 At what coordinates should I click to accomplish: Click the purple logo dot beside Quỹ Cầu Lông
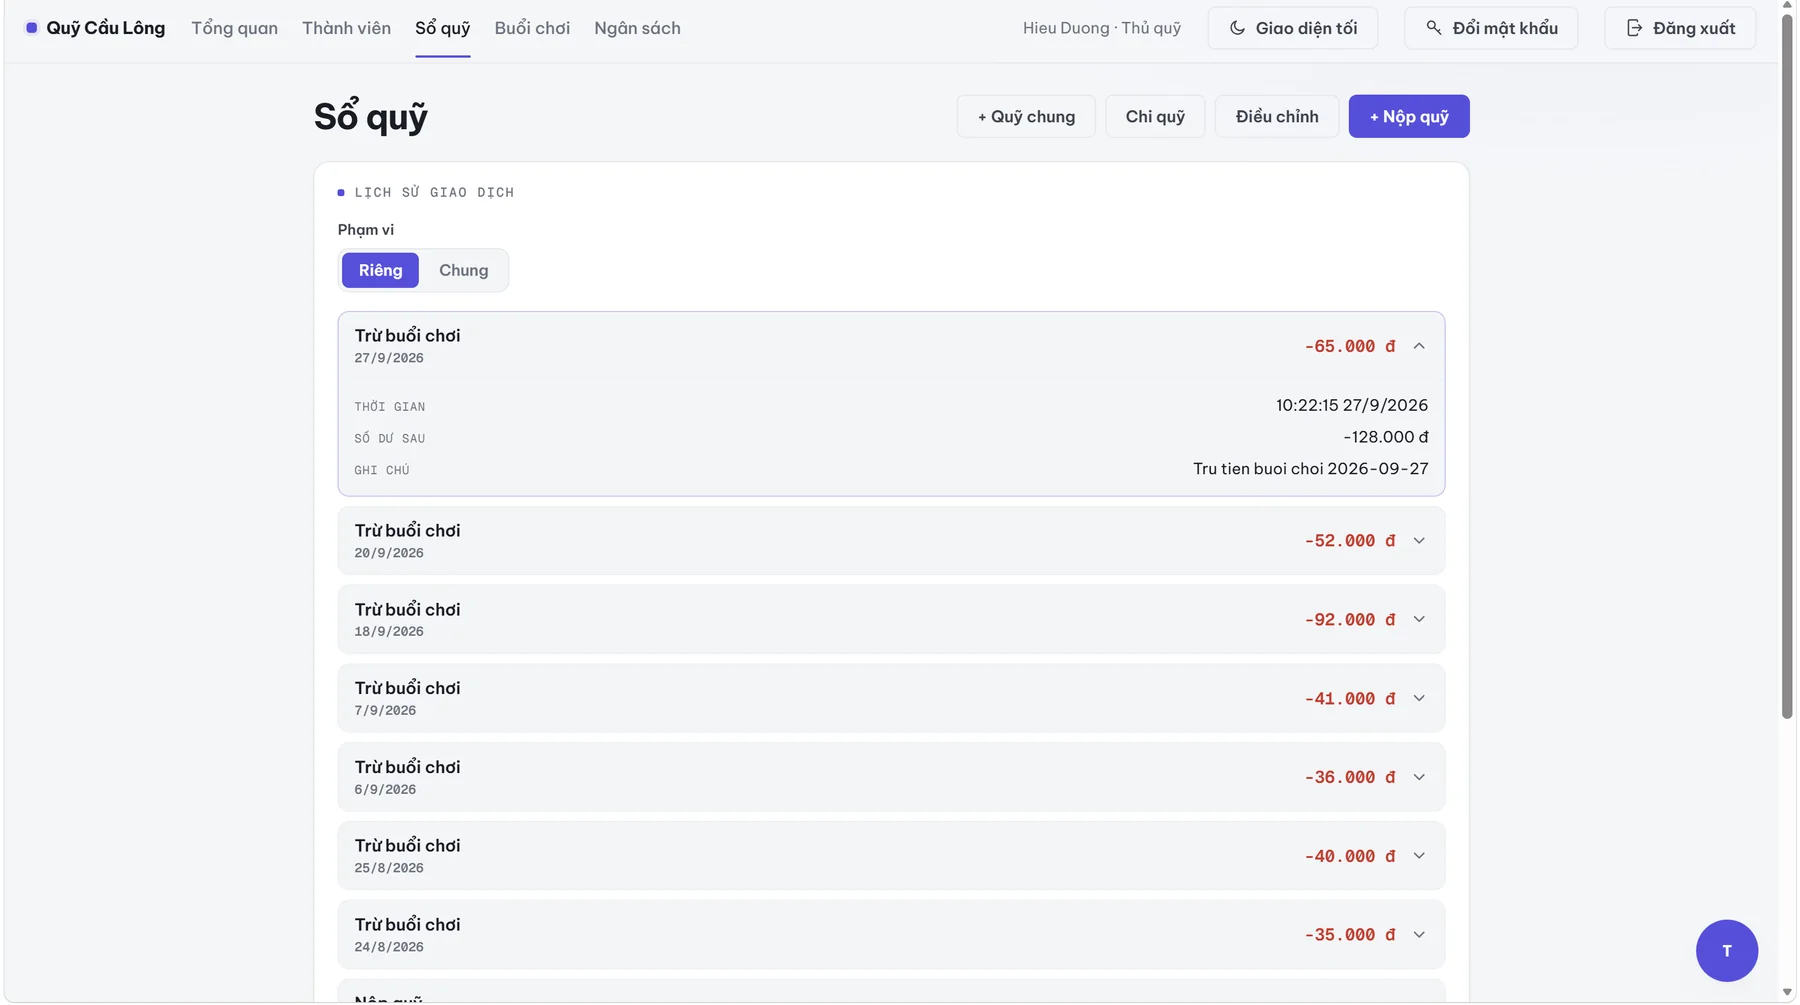[x=32, y=28]
